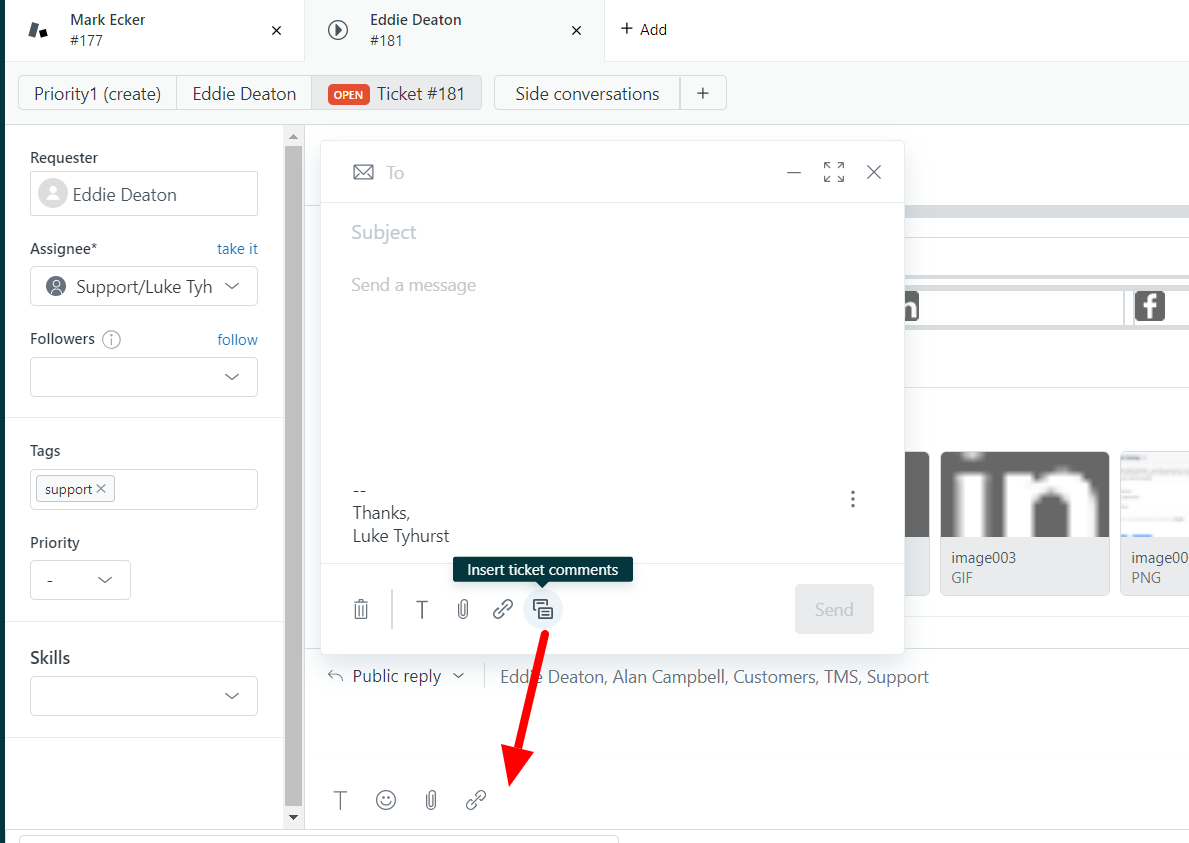Click the trash icon to discard draft

[361, 609]
